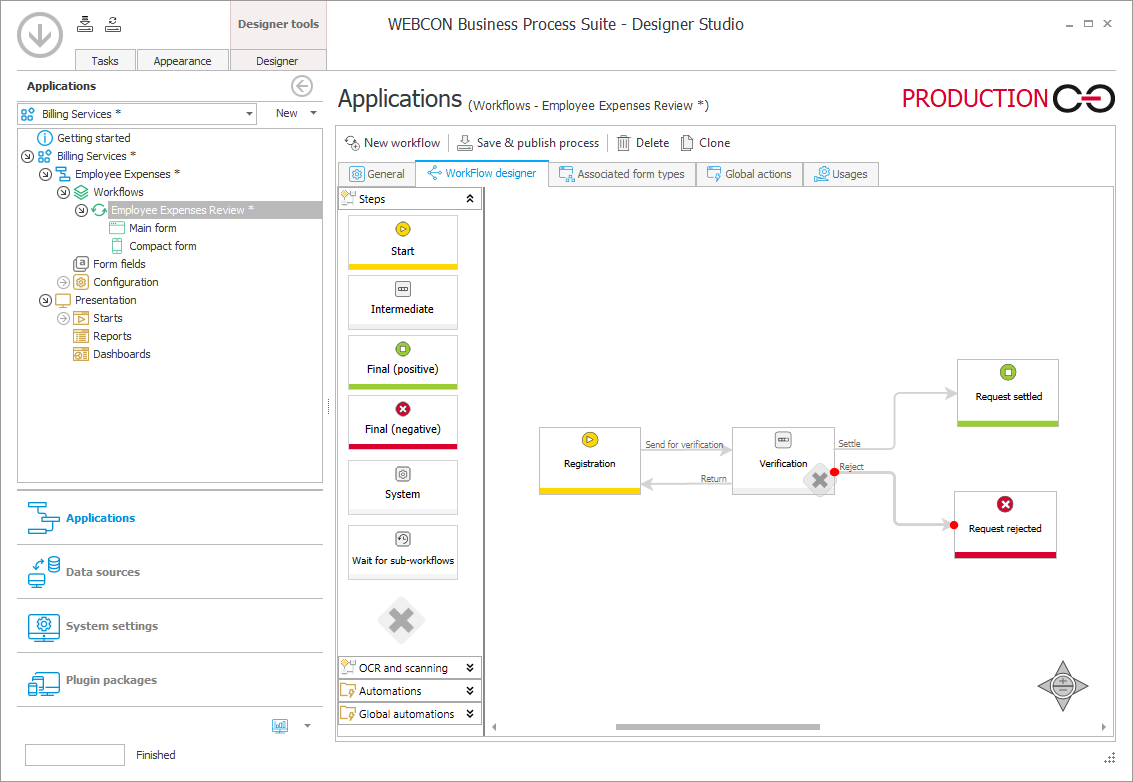This screenshot has height=782, width=1133.
Task: Click the Reports icon in the tree
Action: 81,336
